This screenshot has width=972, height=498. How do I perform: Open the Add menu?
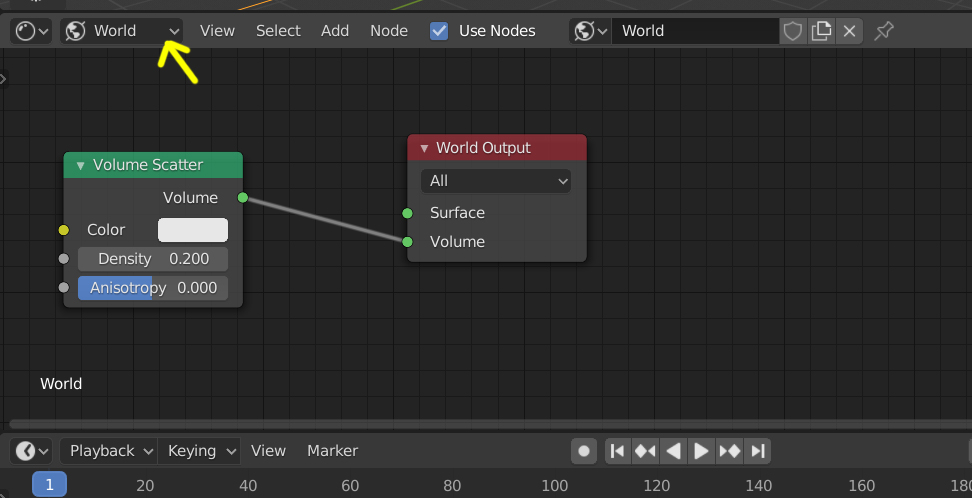(335, 31)
